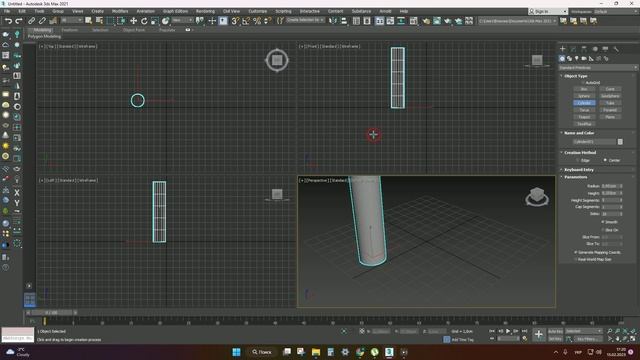Activate the Select and Rotate tool
The width and height of the screenshot is (640, 360).
pyautogui.click(x=144, y=21)
